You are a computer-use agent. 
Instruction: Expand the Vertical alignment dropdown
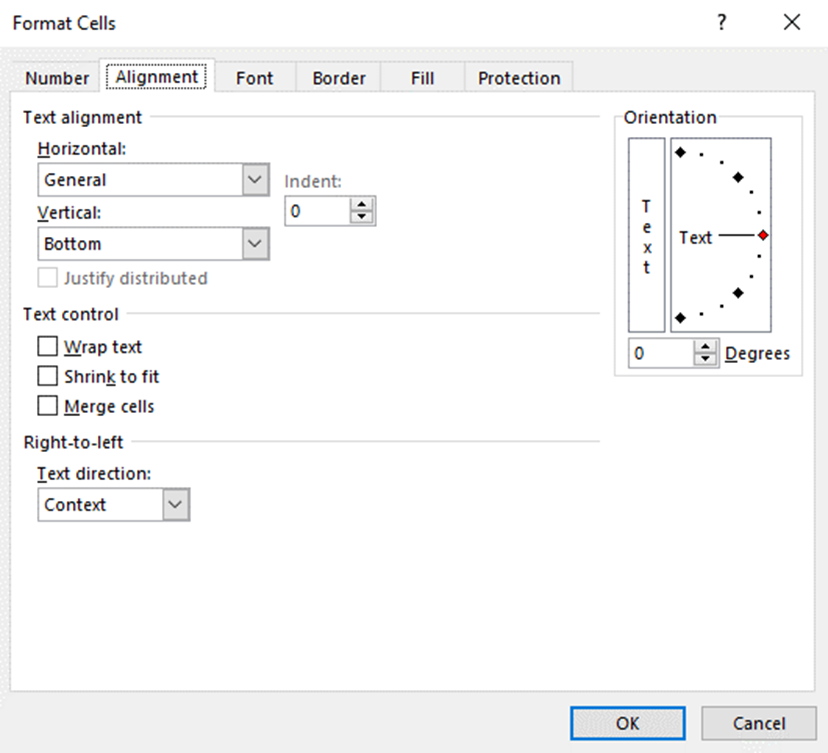256,244
